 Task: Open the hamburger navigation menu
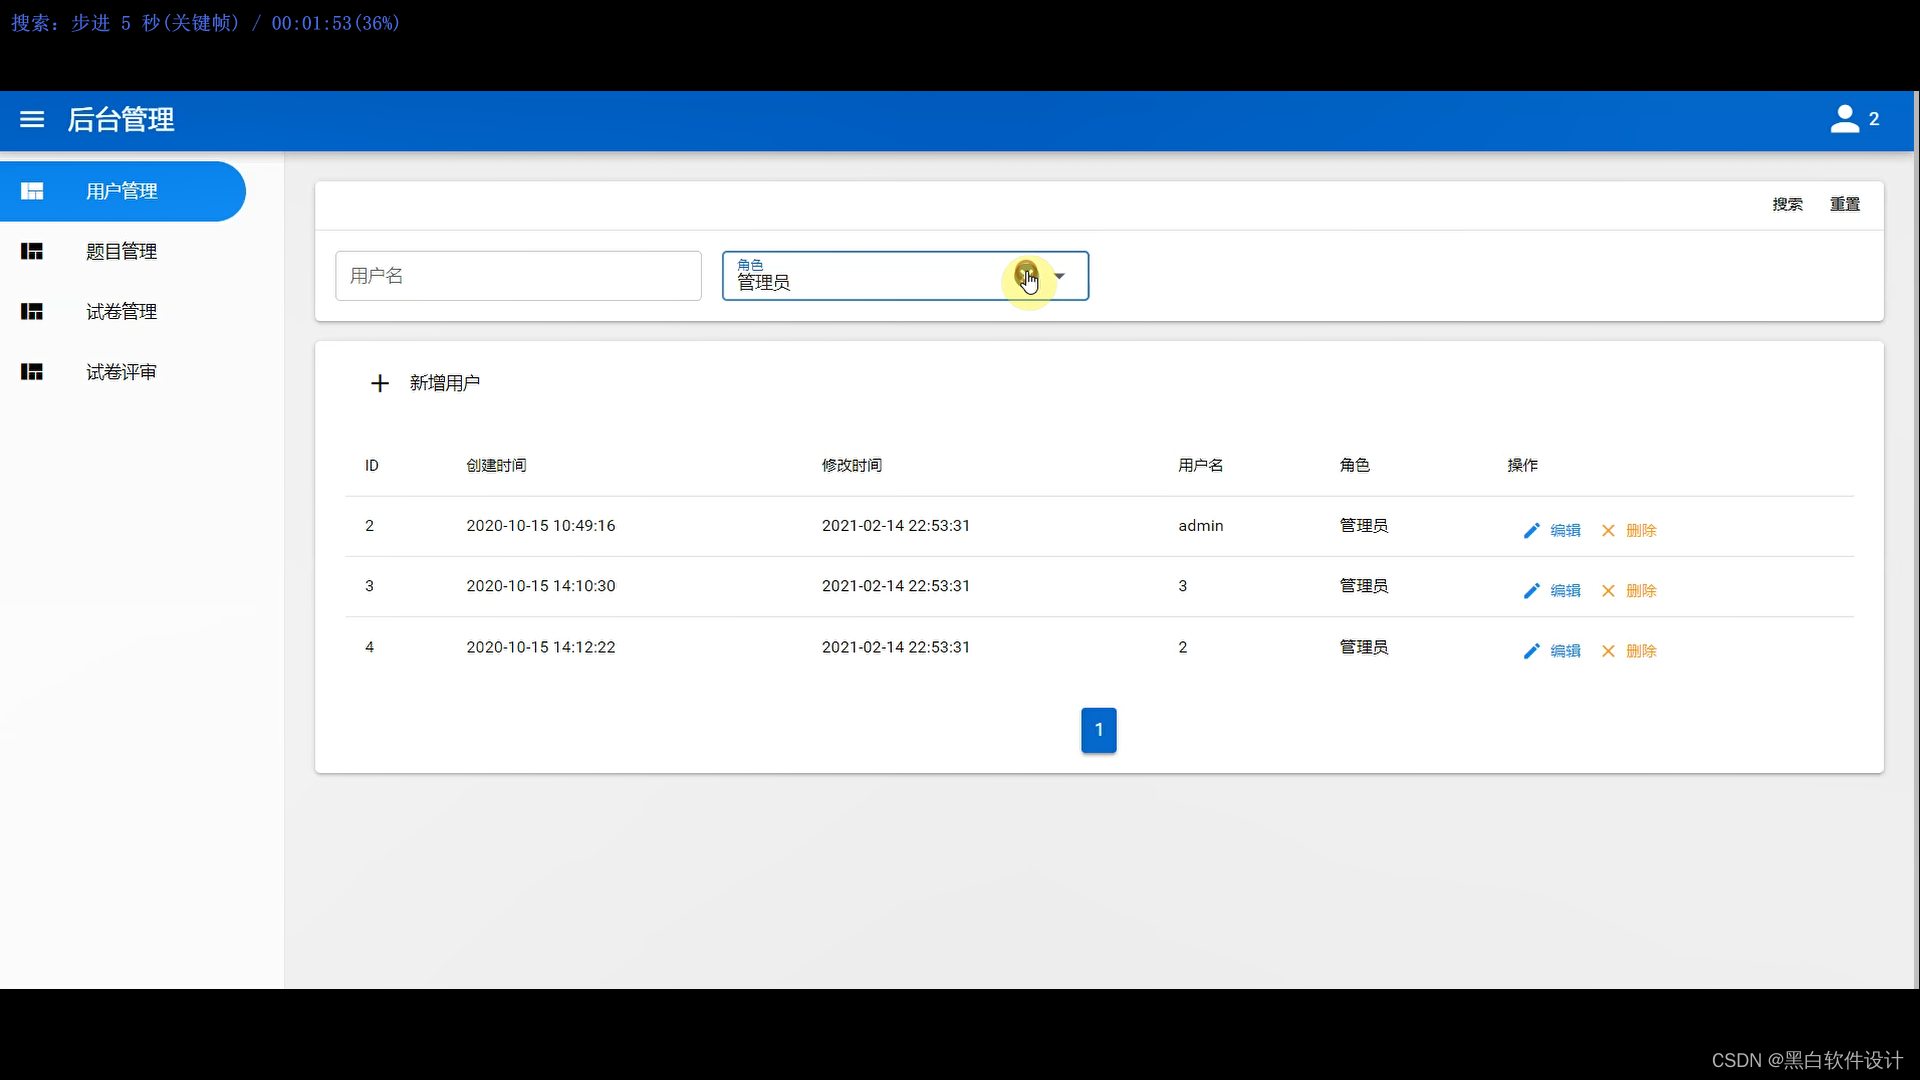click(x=32, y=120)
